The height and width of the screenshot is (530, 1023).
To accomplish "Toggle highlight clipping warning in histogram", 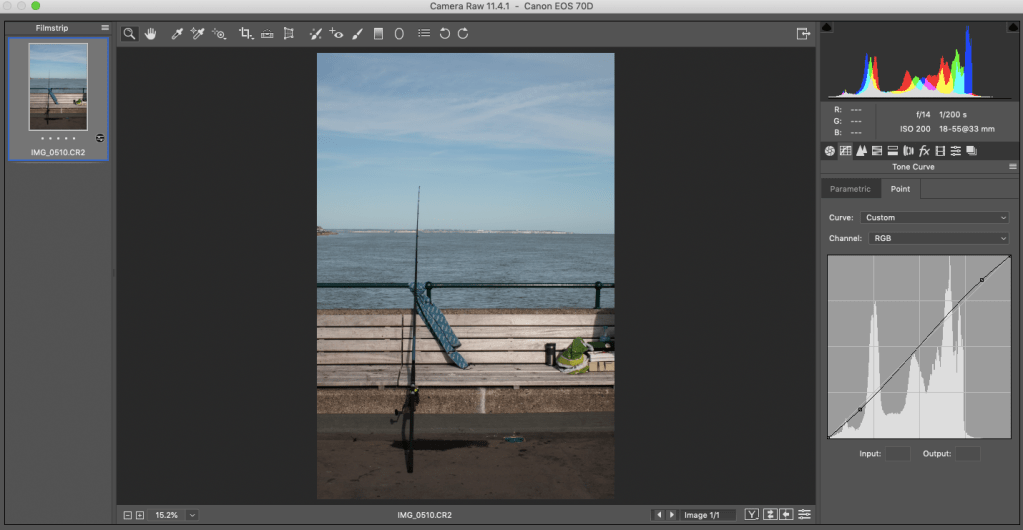I will (1015, 27).
